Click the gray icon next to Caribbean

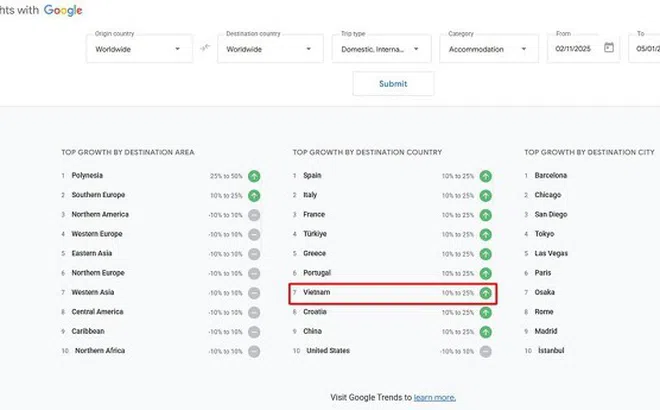click(254, 332)
